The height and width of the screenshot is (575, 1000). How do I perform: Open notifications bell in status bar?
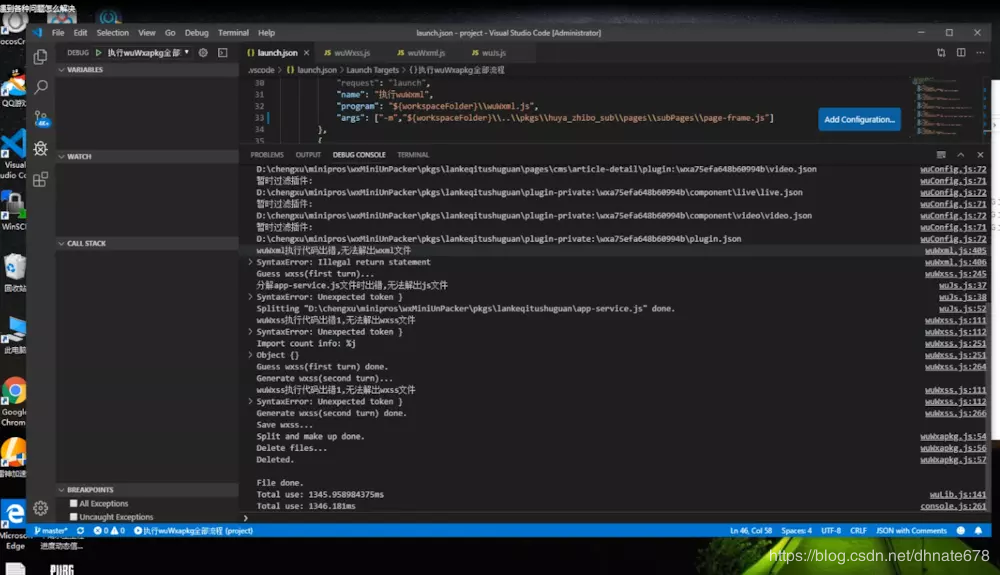tap(978, 530)
